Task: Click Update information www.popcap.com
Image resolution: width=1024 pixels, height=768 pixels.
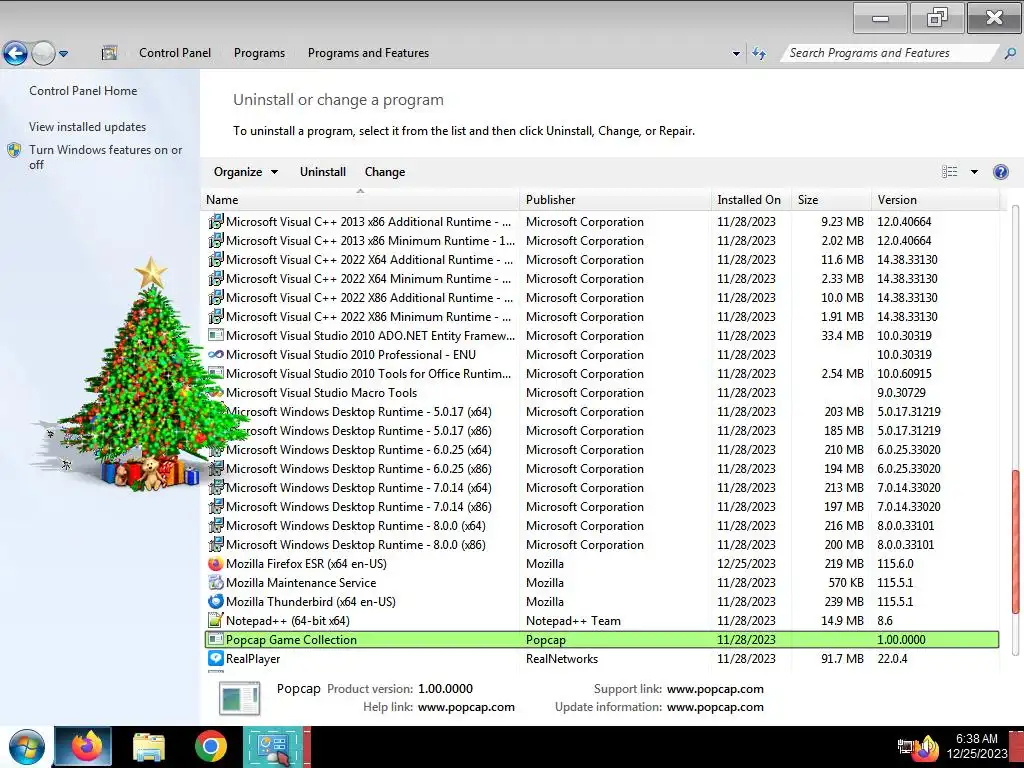Action: coord(715,707)
